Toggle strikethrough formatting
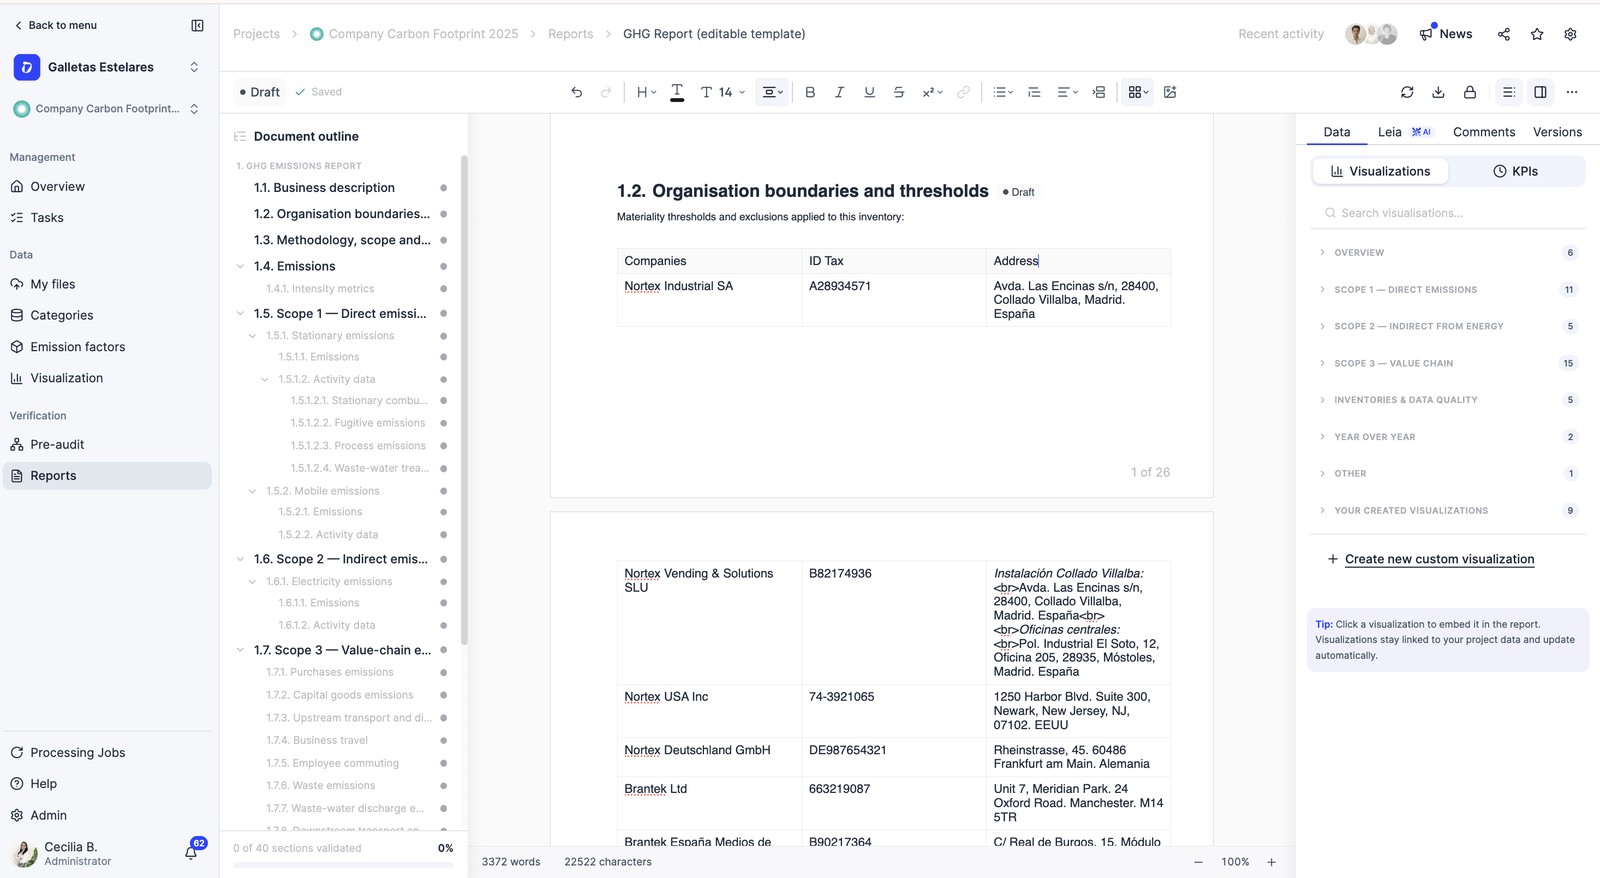This screenshot has width=1600, height=878. [899, 92]
